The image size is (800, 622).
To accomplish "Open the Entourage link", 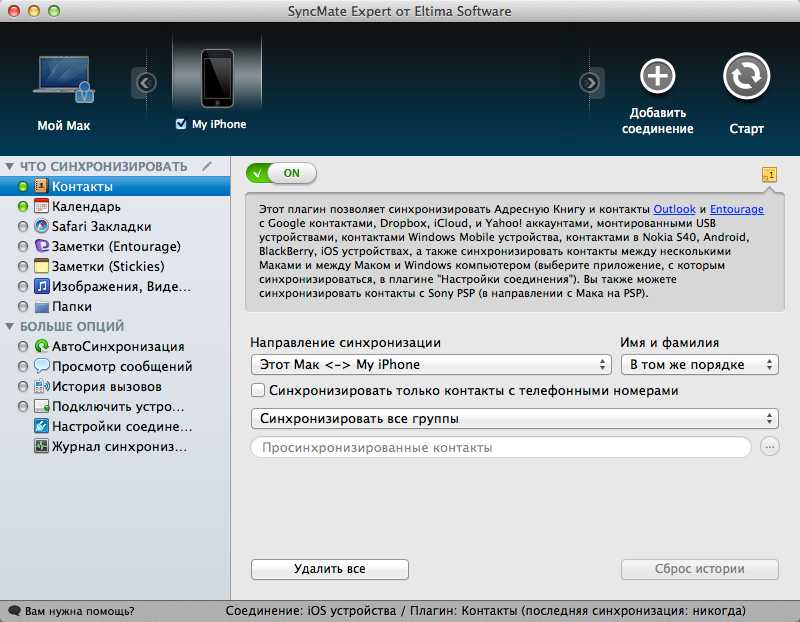I will pyautogui.click(x=737, y=209).
